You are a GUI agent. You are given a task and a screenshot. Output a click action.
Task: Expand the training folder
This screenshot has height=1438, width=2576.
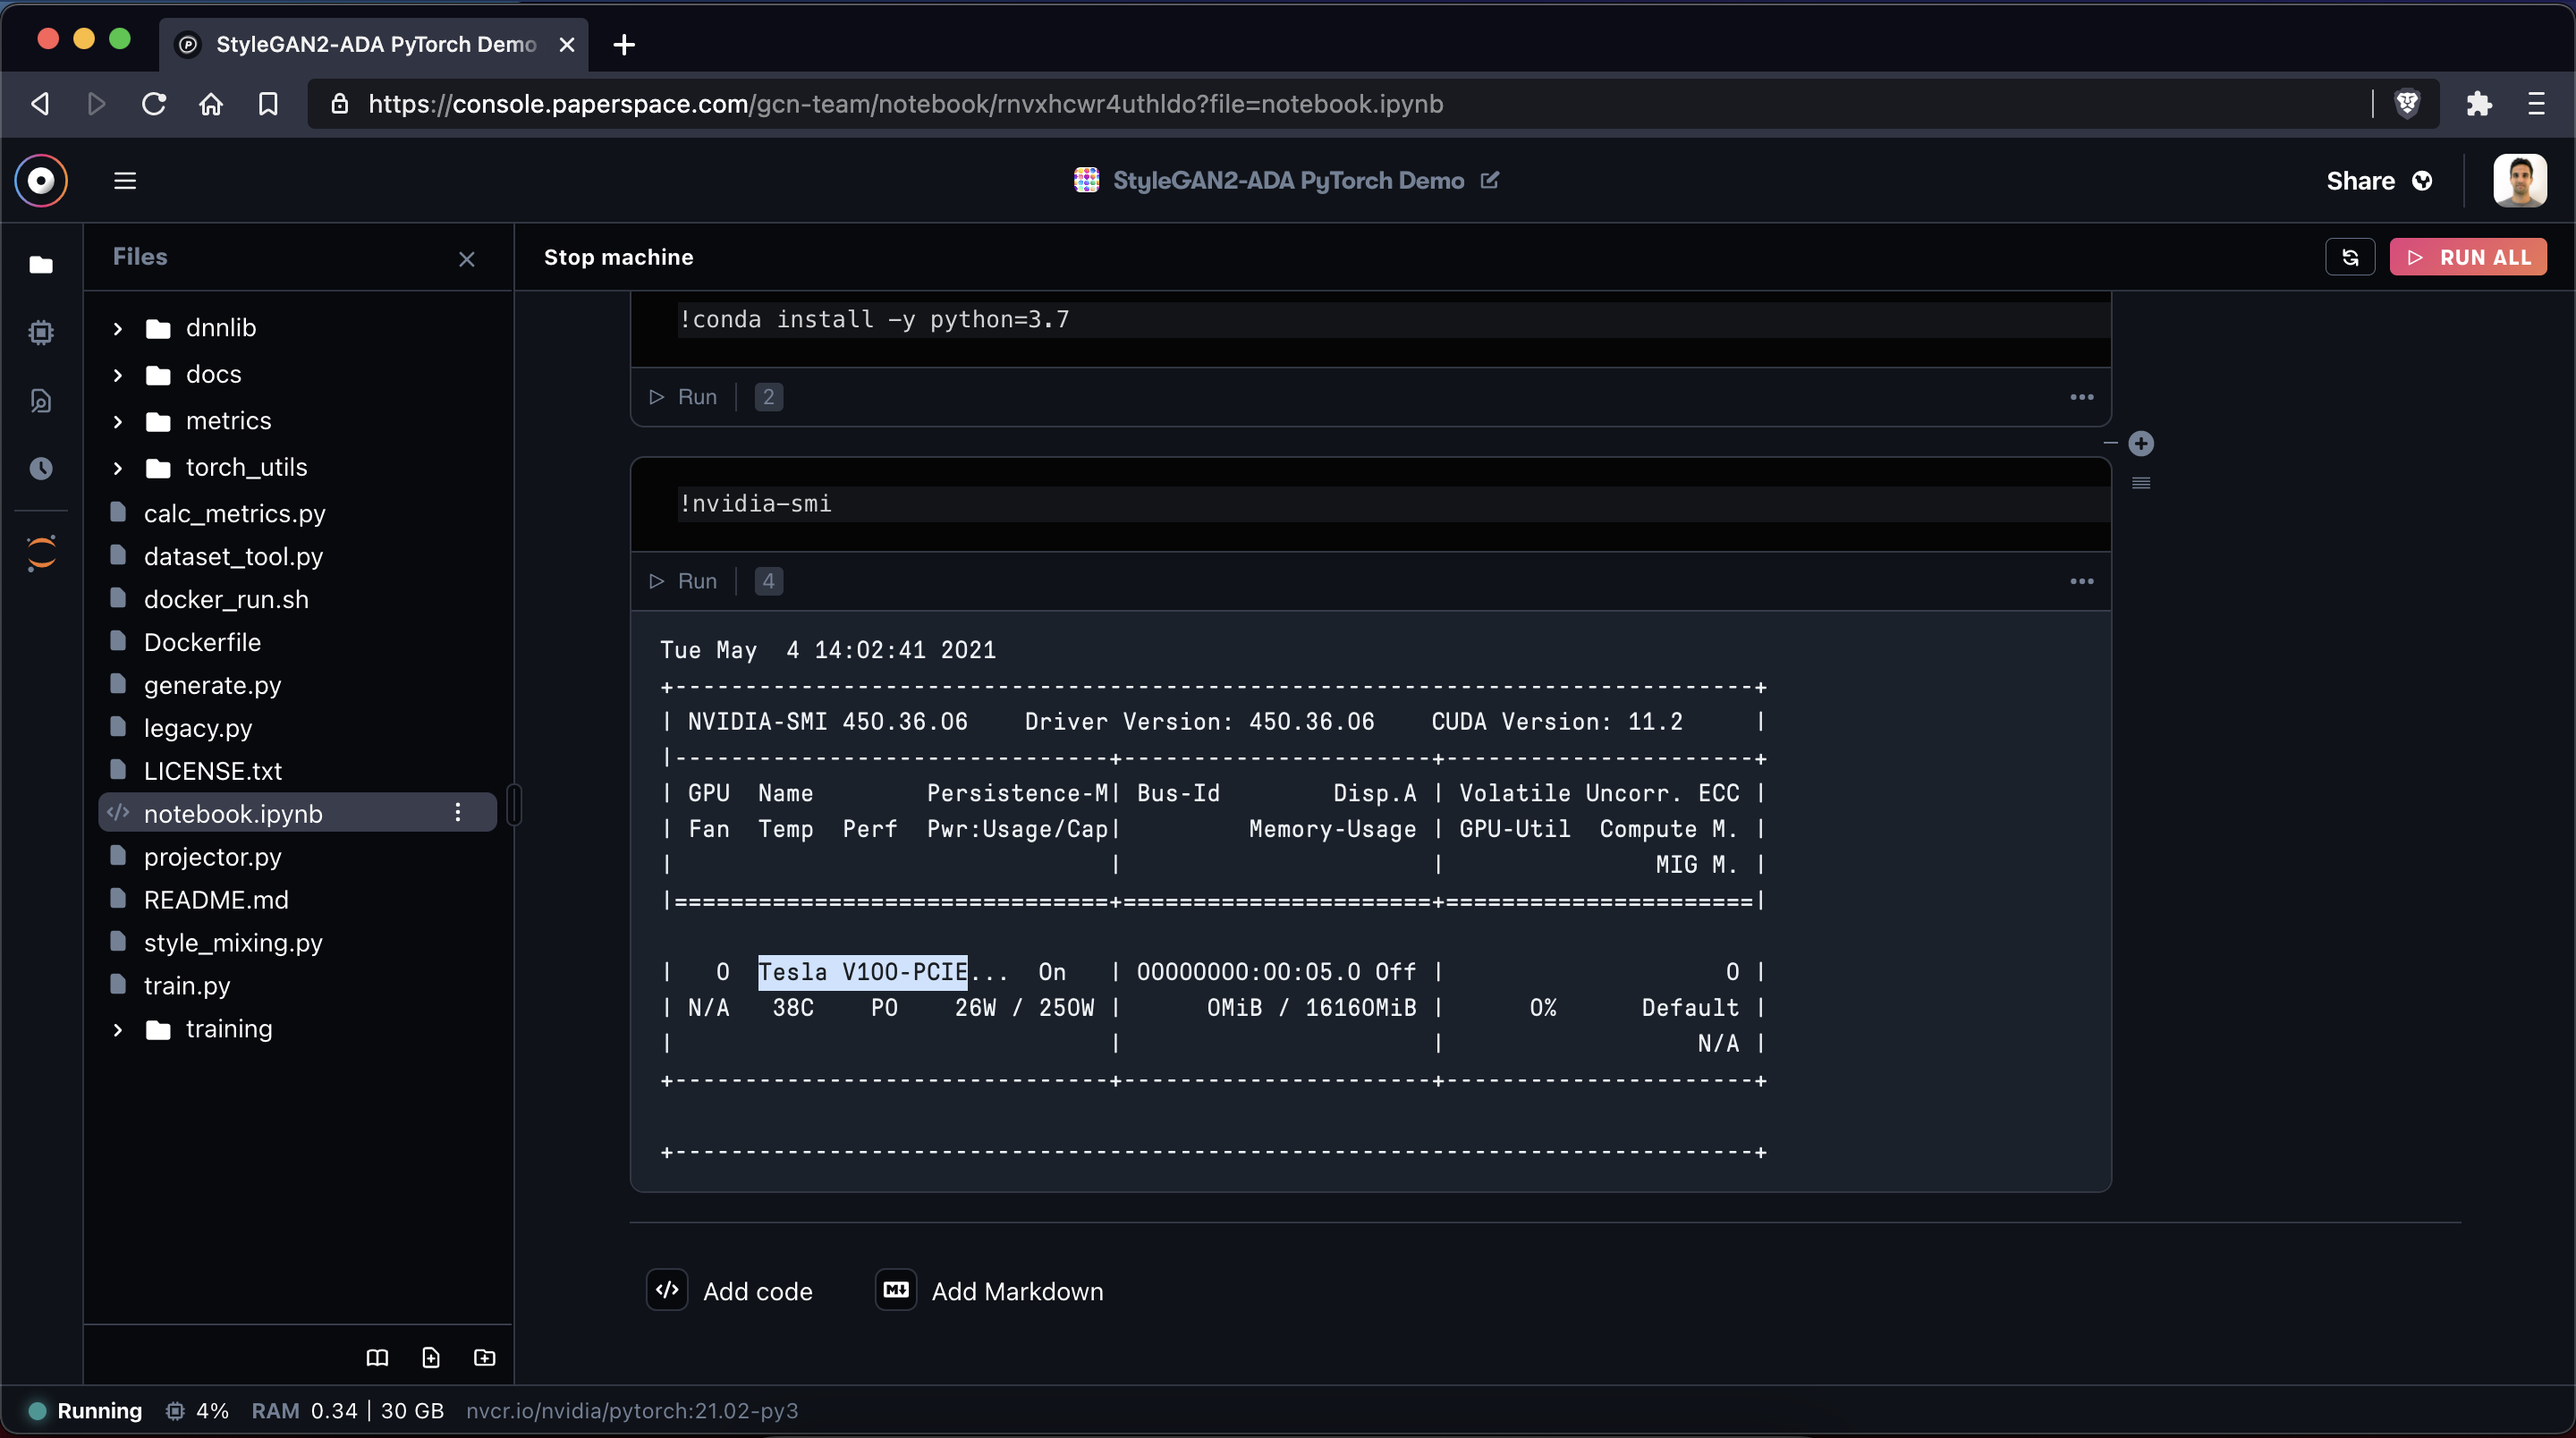point(116,1029)
